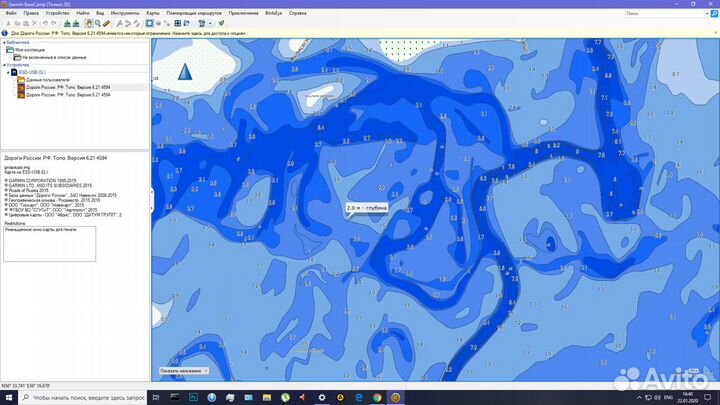Click the first green device transfer icon
Screen dimensions: 720x405
pos(67,23)
